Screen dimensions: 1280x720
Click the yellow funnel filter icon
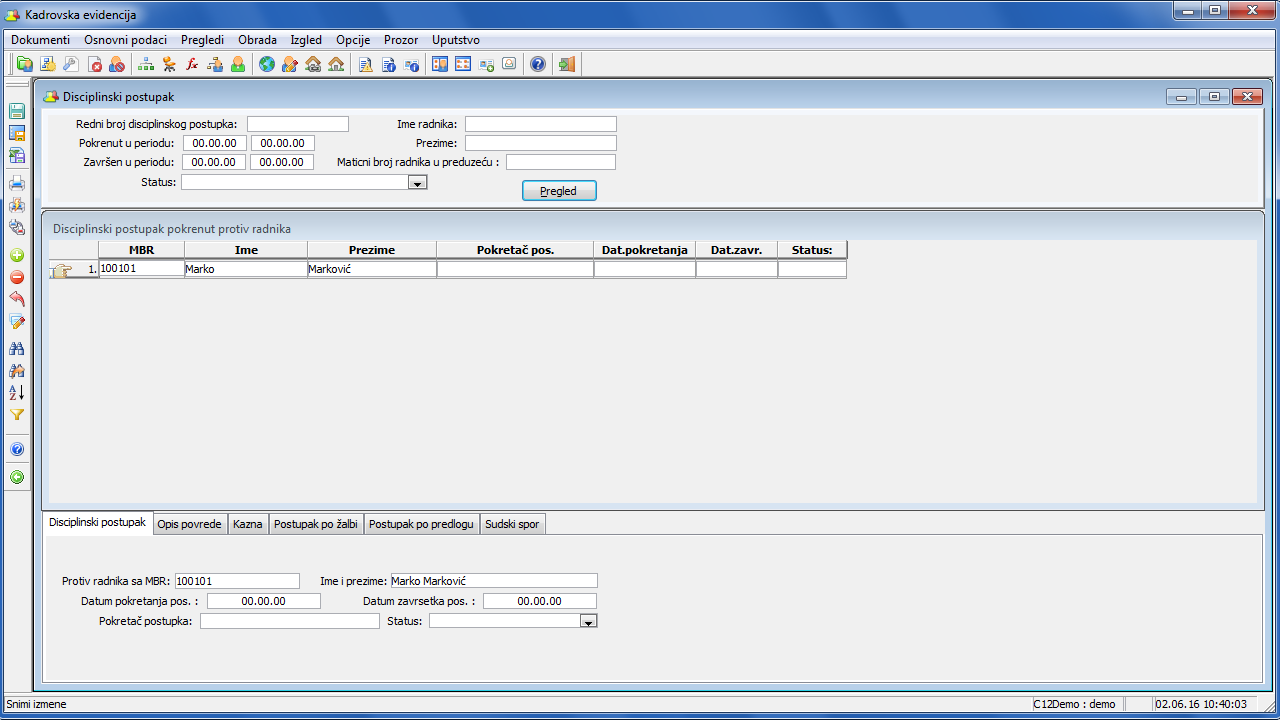(17, 414)
